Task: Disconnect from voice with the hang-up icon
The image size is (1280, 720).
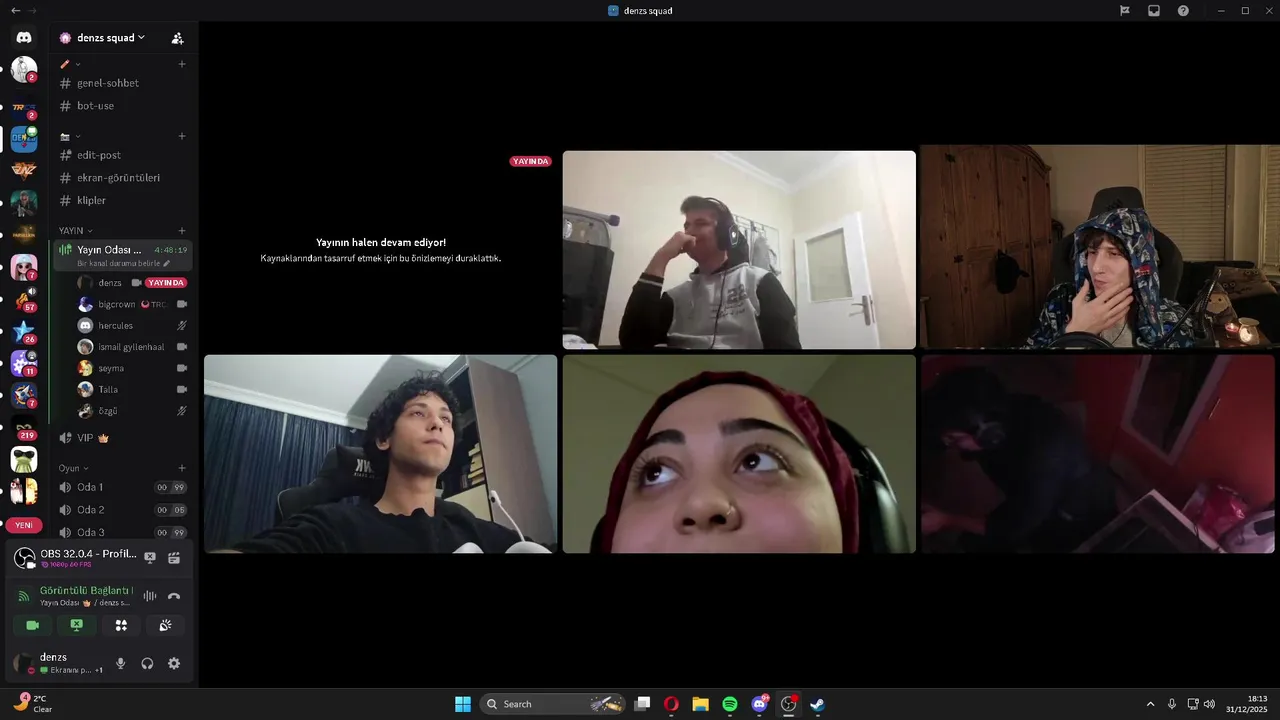Action: point(174,596)
